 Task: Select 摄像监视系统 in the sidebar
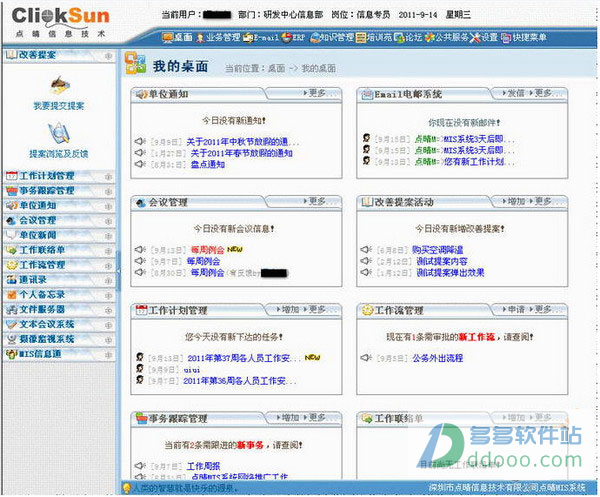coord(59,339)
